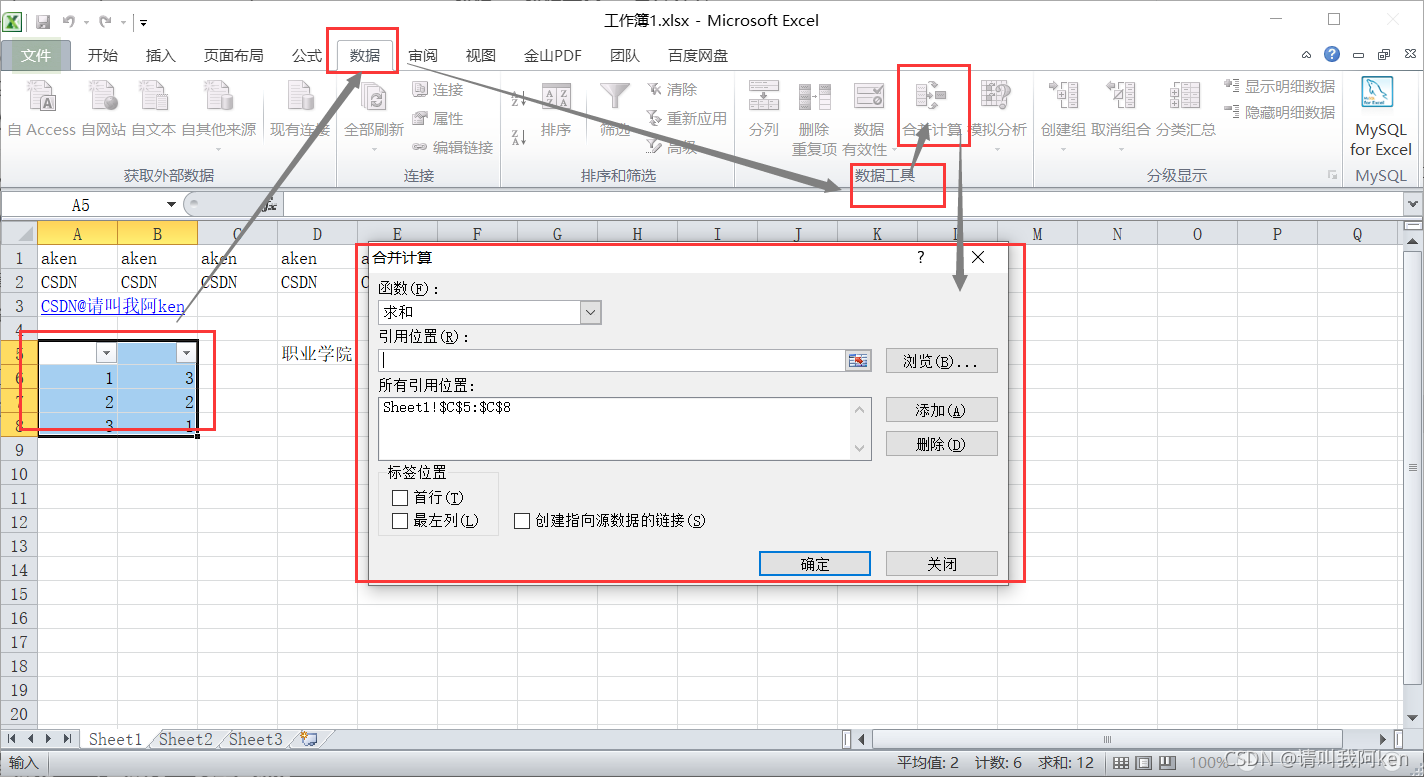Sort ascending A to Z

pyautogui.click(x=519, y=98)
